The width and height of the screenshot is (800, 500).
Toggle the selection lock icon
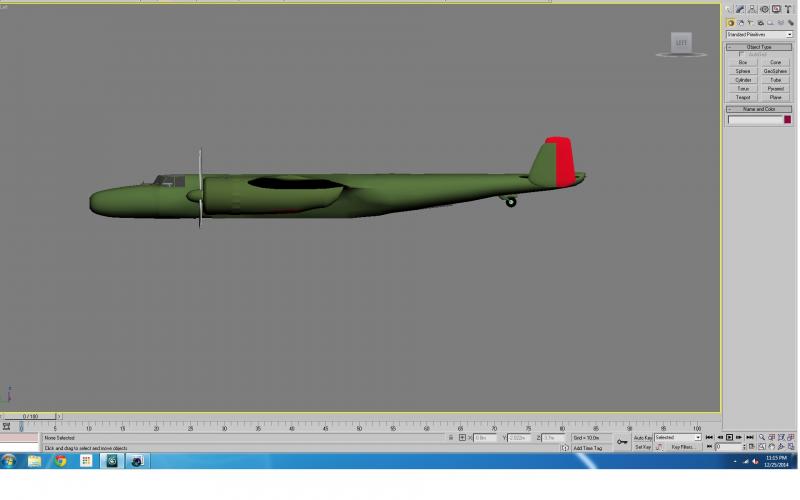pos(451,438)
